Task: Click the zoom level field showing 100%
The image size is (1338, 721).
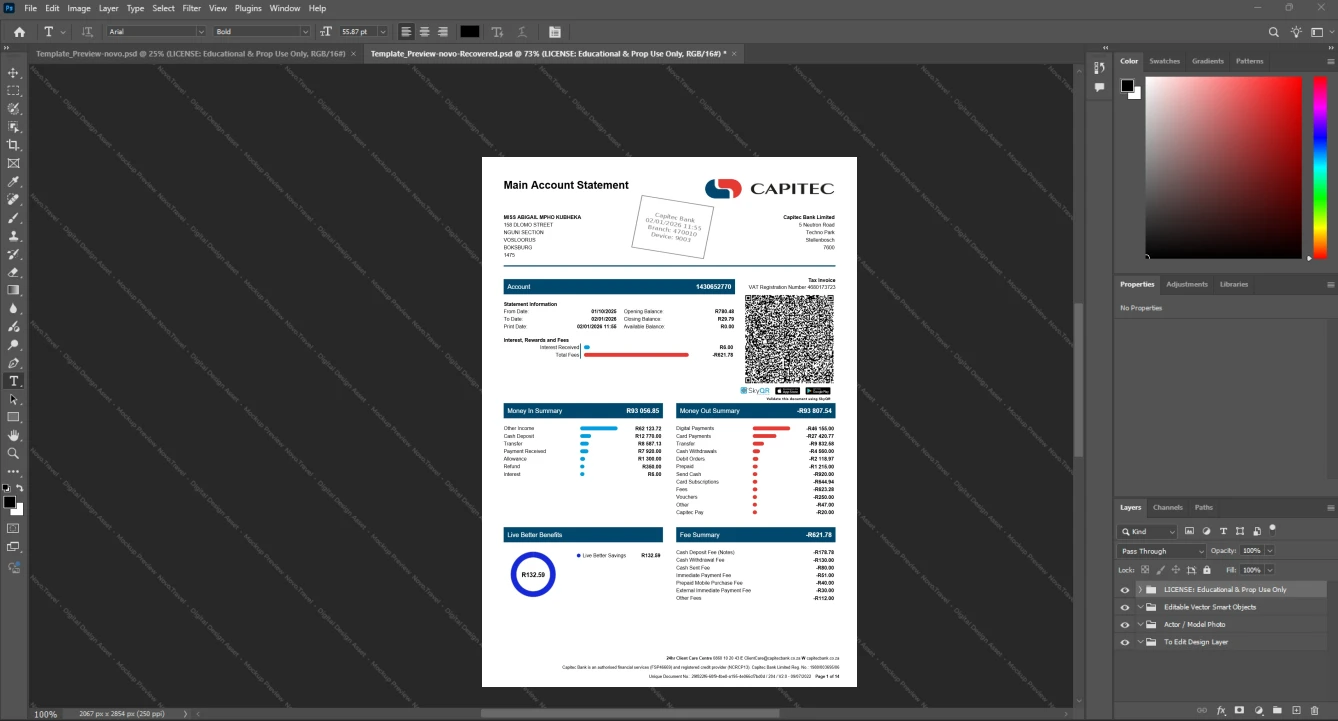Action: 46,714
